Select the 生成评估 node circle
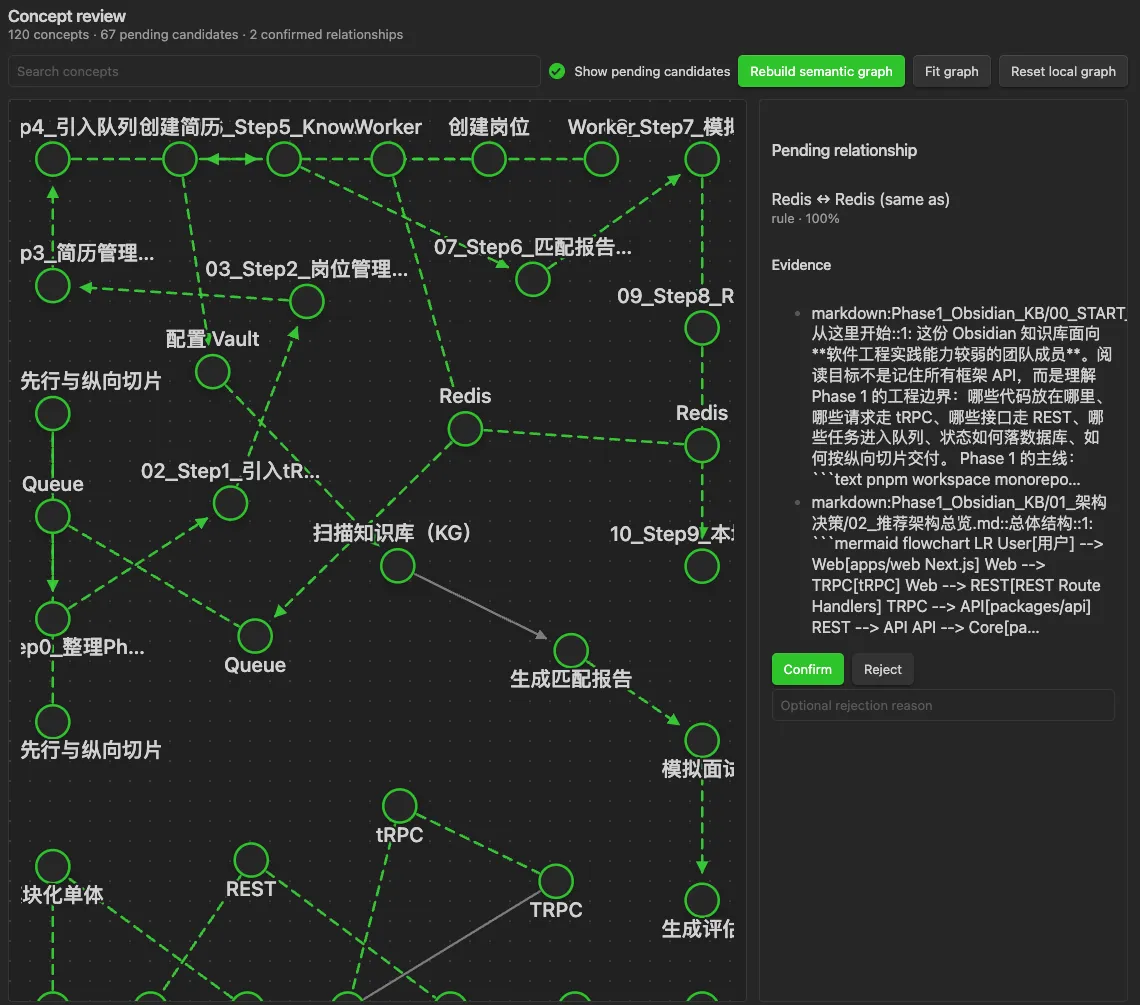 702,900
